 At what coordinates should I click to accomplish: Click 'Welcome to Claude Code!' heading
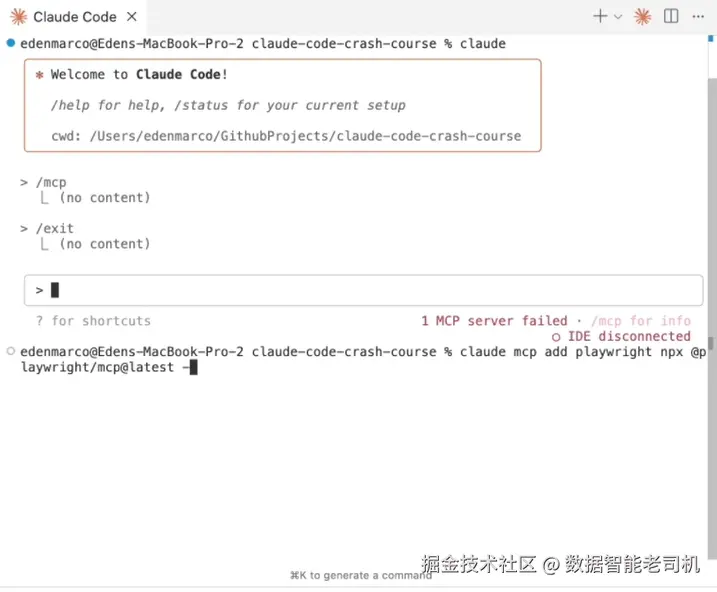139,74
